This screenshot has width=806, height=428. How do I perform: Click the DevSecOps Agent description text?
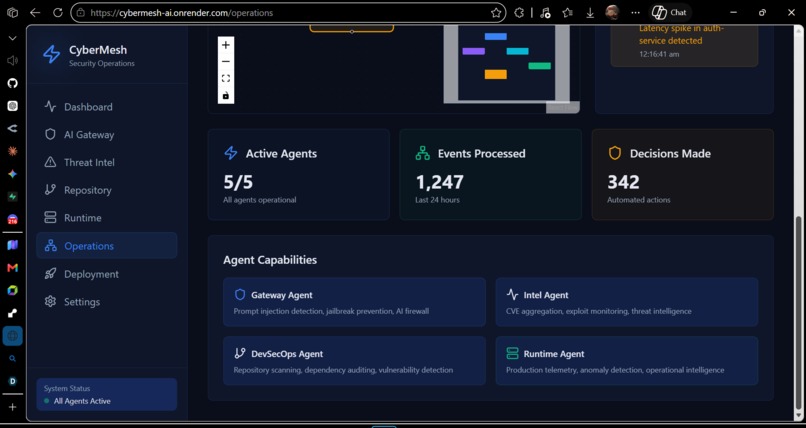coord(343,370)
